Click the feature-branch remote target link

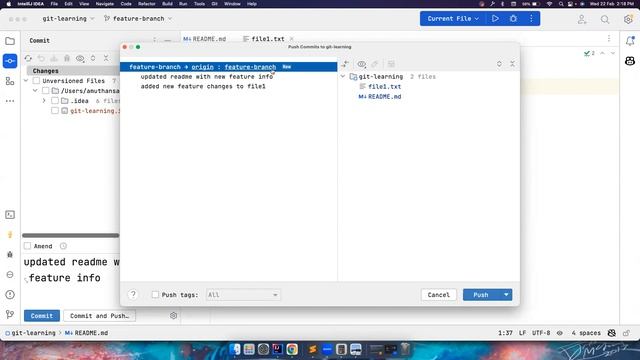pos(250,67)
